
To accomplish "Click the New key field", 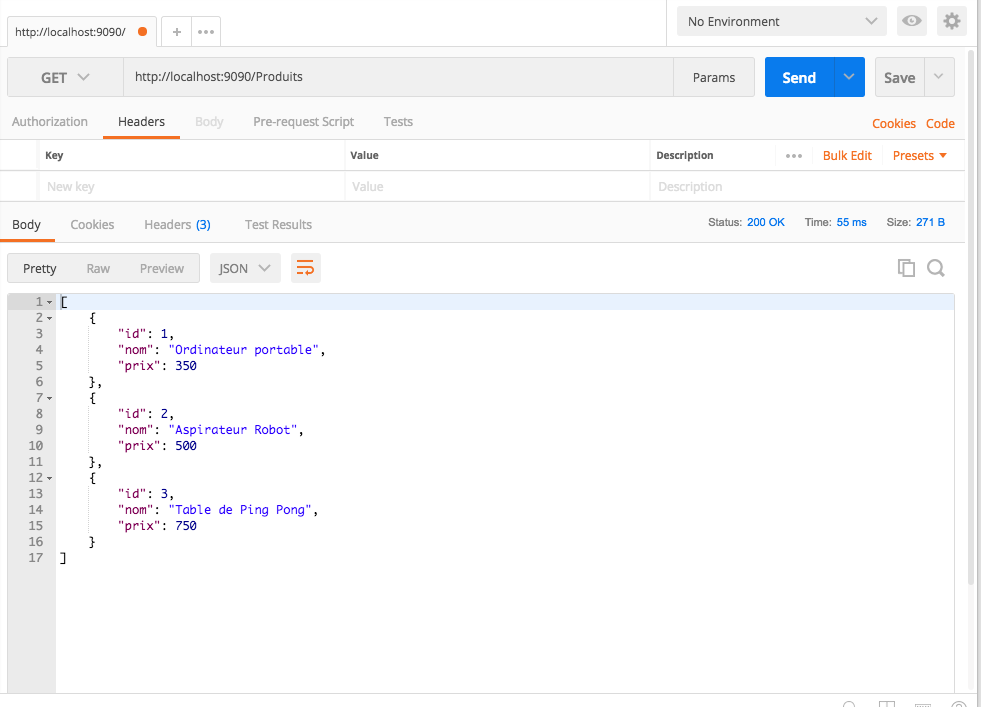I will pyautogui.click(x=191, y=186).
